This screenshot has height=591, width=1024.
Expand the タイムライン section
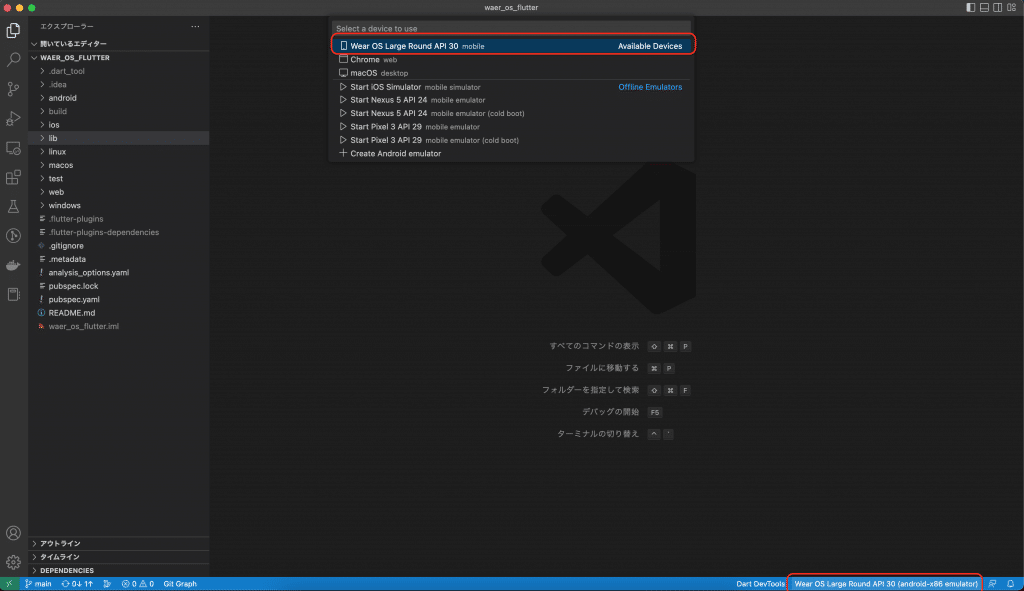[119, 557]
